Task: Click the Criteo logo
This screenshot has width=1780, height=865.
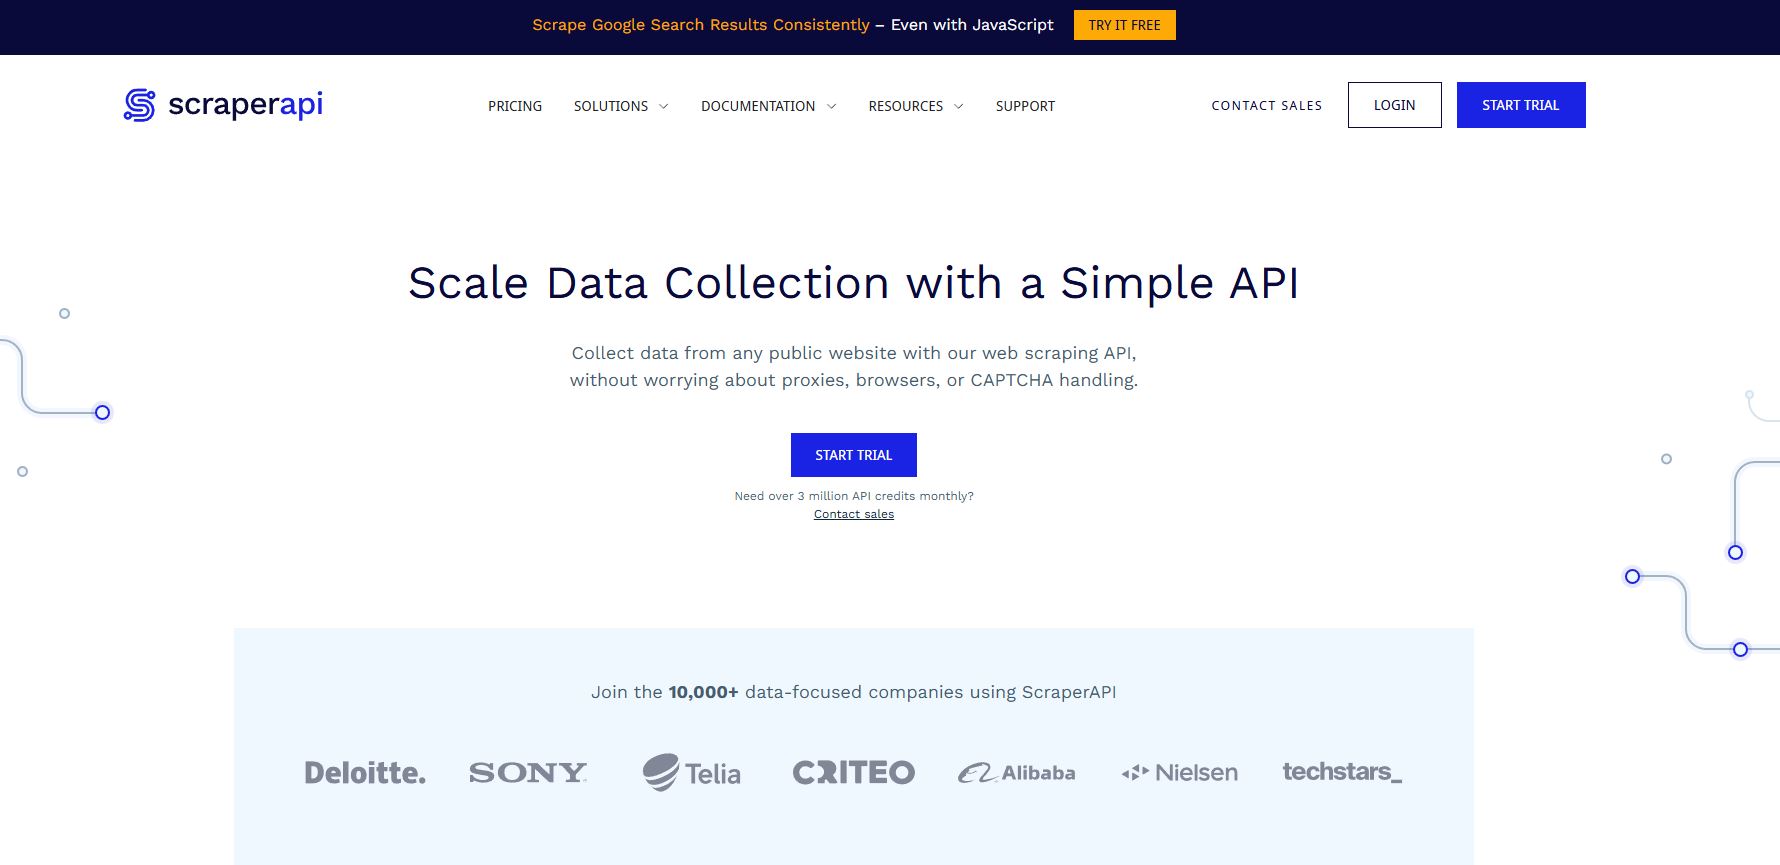Action: (853, 773)
